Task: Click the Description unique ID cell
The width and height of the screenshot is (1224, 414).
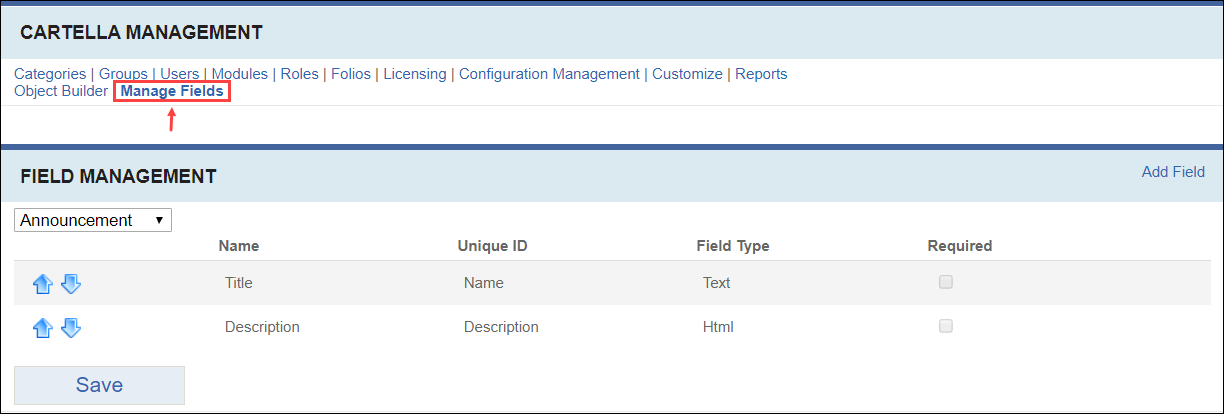Action: point(501,327)
